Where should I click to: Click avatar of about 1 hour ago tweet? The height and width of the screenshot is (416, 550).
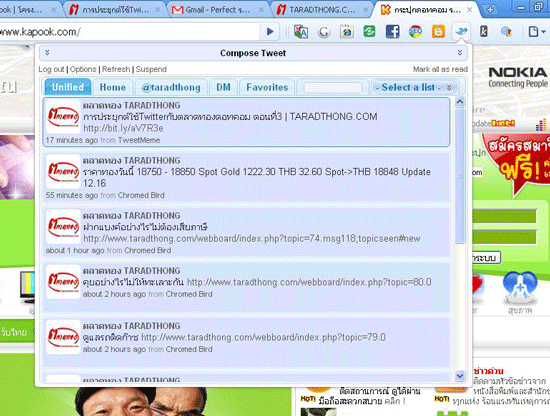(x=63, y=227)
